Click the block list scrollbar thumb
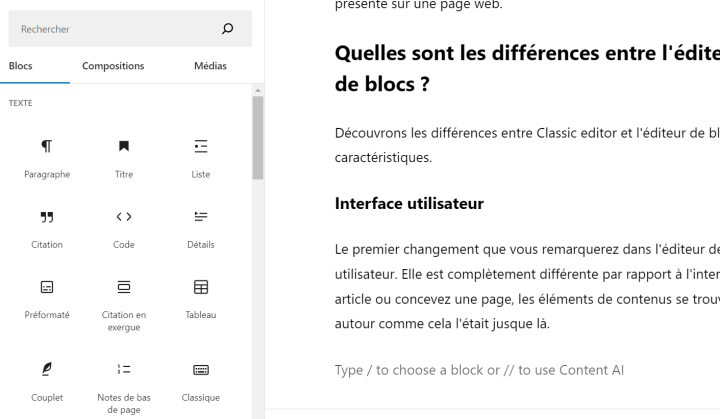 pos(258,137)
